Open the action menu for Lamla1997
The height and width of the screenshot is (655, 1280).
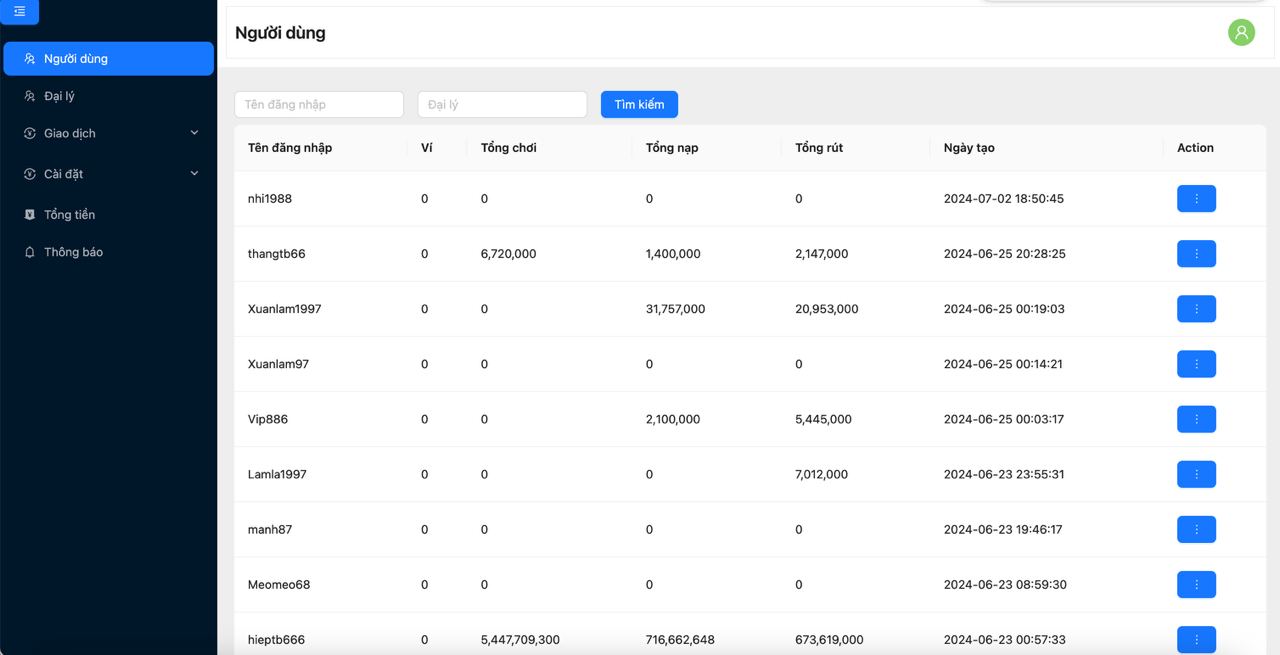pos(1196,474)
